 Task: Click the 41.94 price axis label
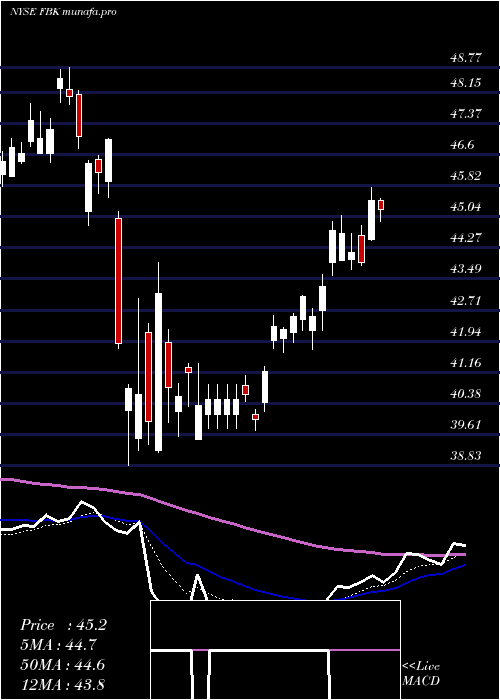point(466,332)
